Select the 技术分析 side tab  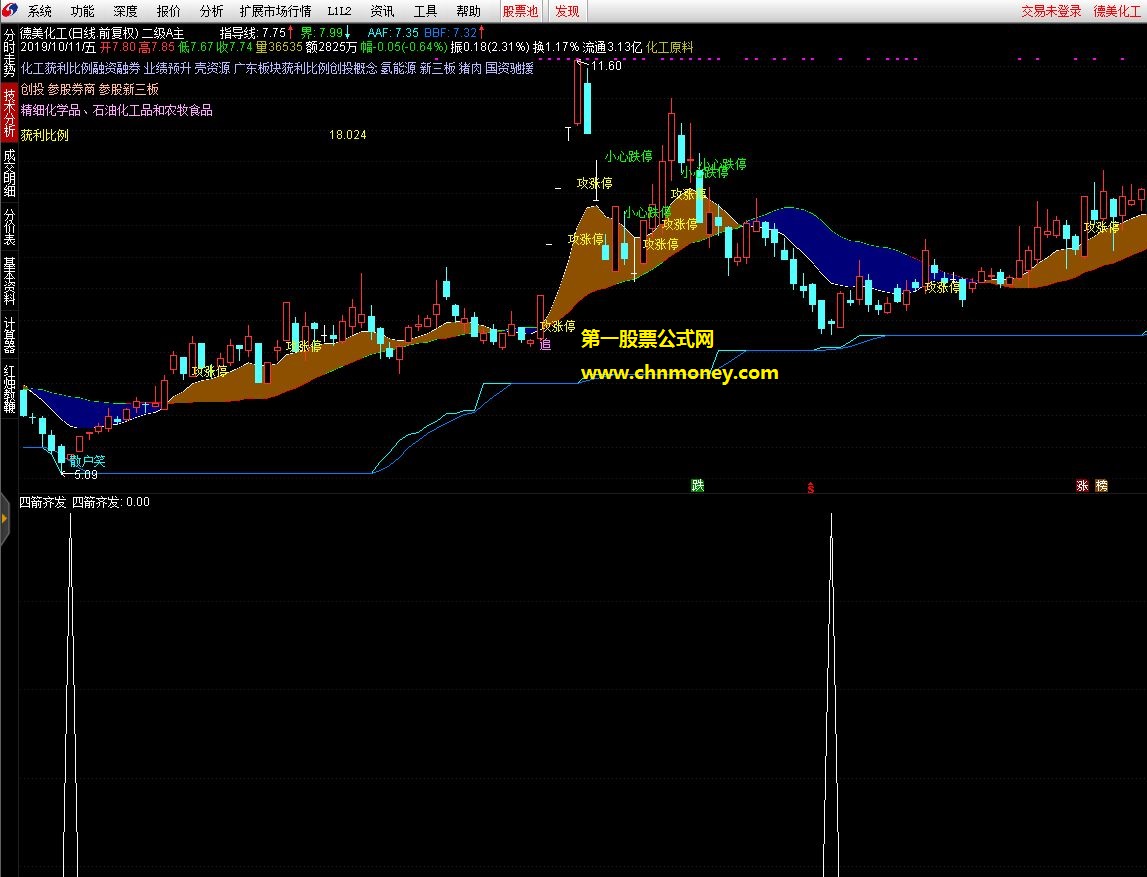point(10,112)
